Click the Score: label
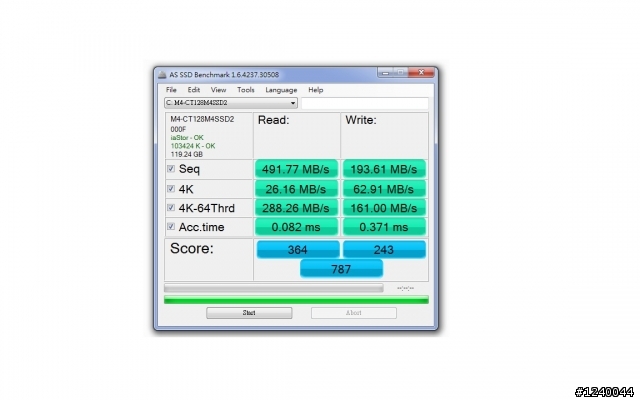 tap(191, 248)
